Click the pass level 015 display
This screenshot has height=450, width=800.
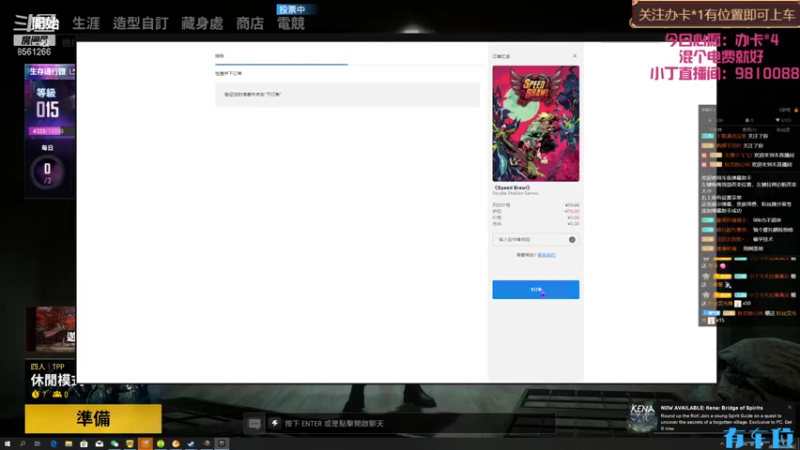(47, 104)
